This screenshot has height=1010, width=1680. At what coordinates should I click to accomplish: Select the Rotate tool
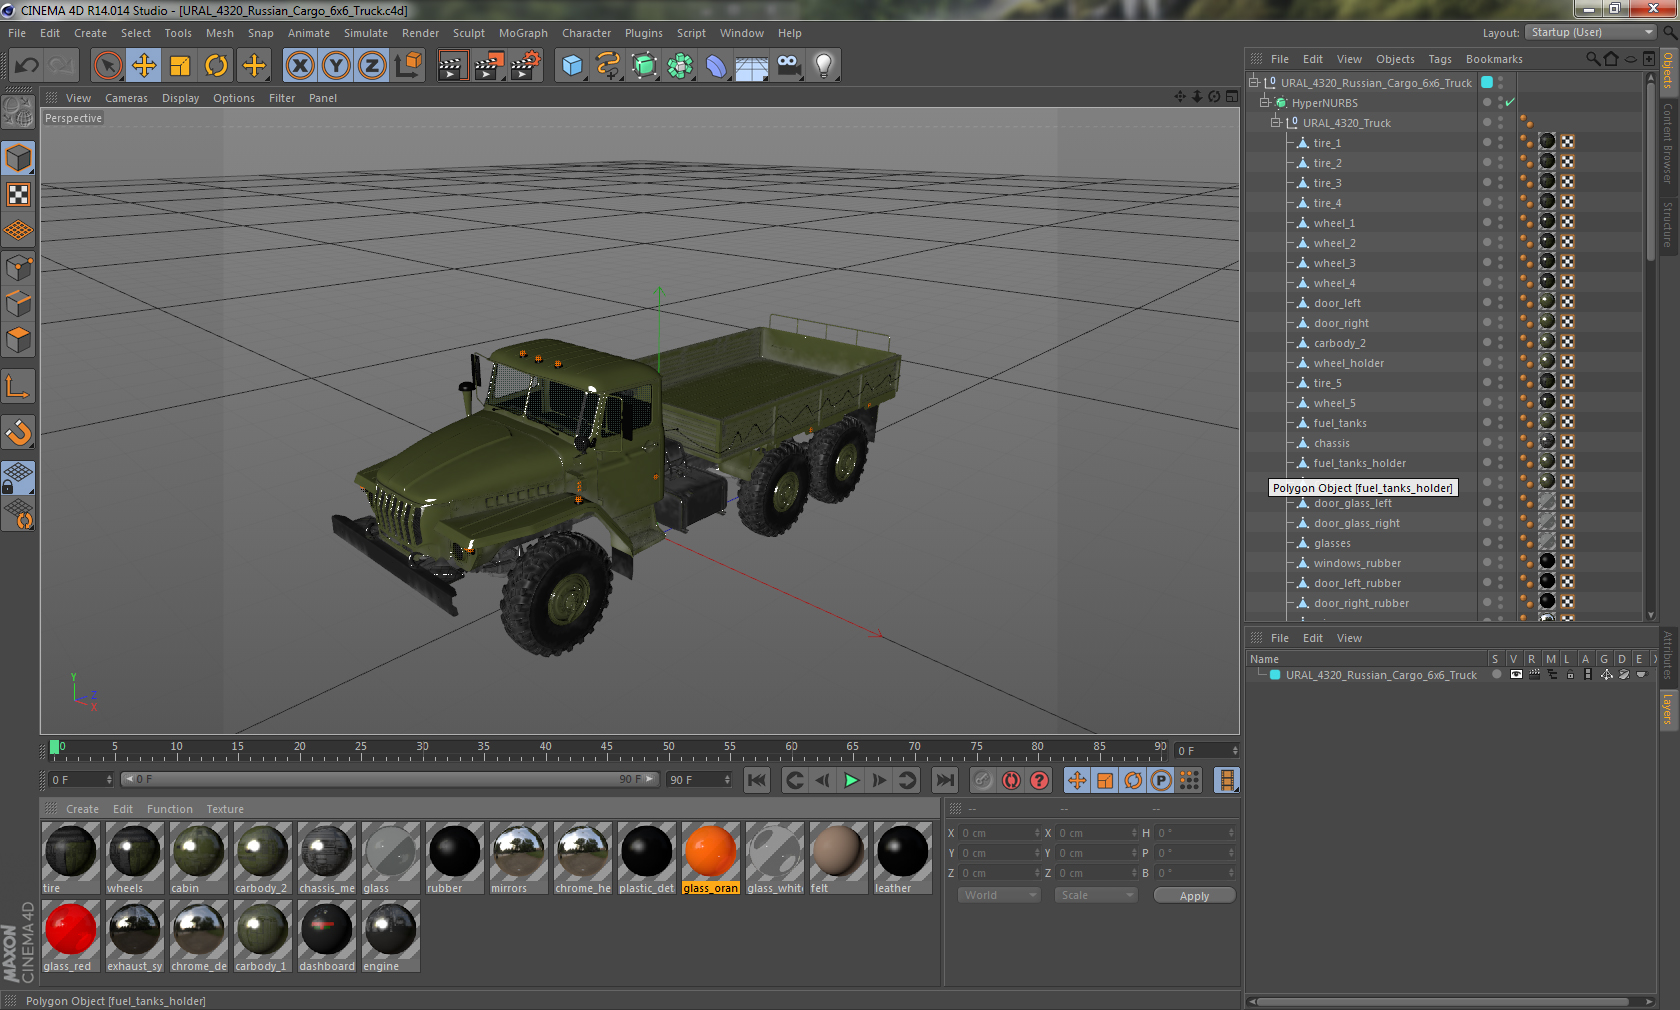point(216,66)
